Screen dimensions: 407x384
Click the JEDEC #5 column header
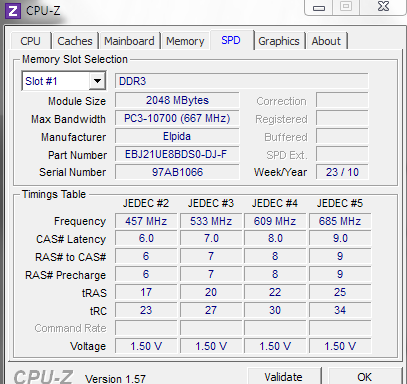[340, 203]
